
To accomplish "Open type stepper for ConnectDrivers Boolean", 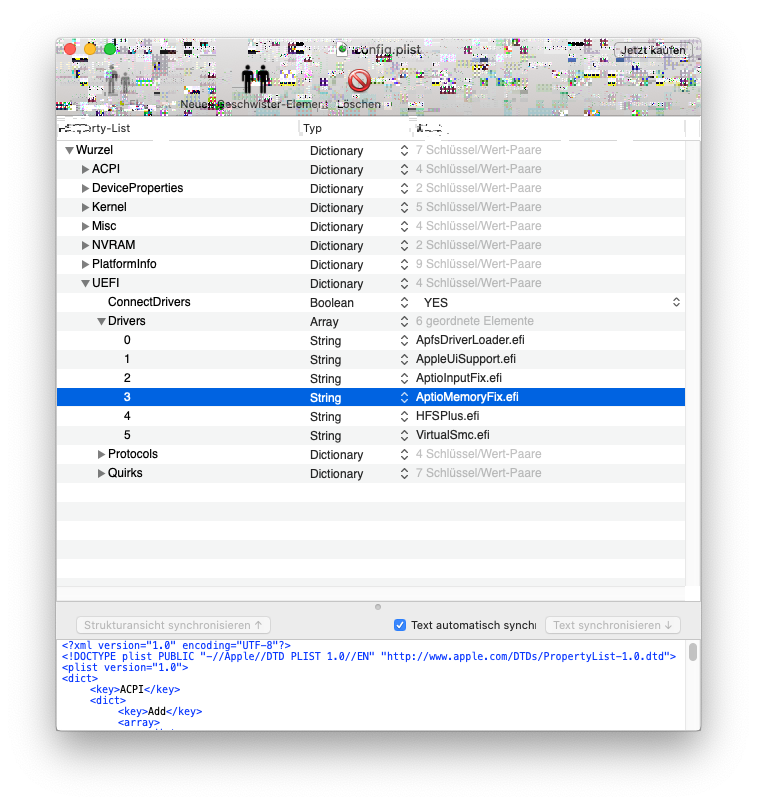I will pos(404,302).
